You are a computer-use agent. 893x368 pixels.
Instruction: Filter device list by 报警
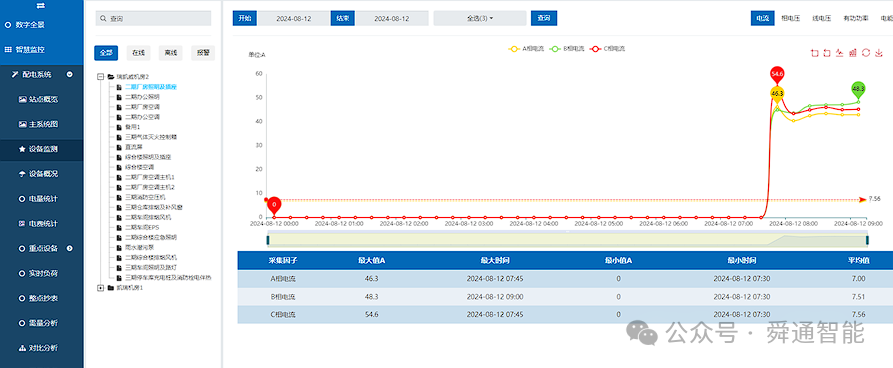coord(203,53)
